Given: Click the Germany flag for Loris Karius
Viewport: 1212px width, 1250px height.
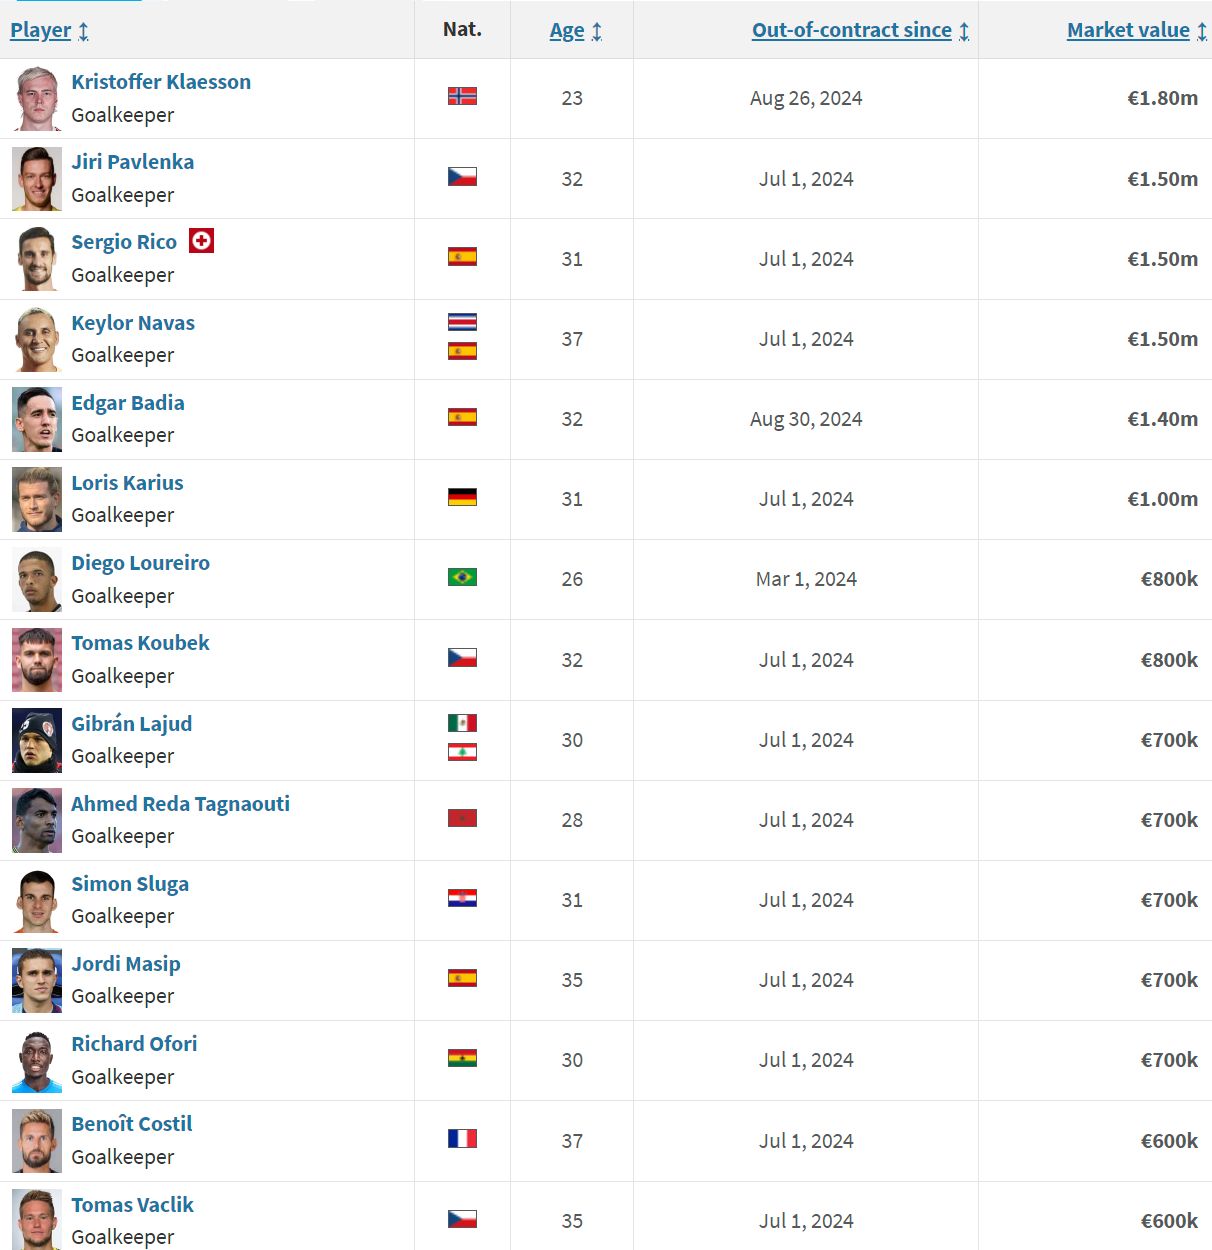Looking at the screenshot, I should click(x=462, y=497).
